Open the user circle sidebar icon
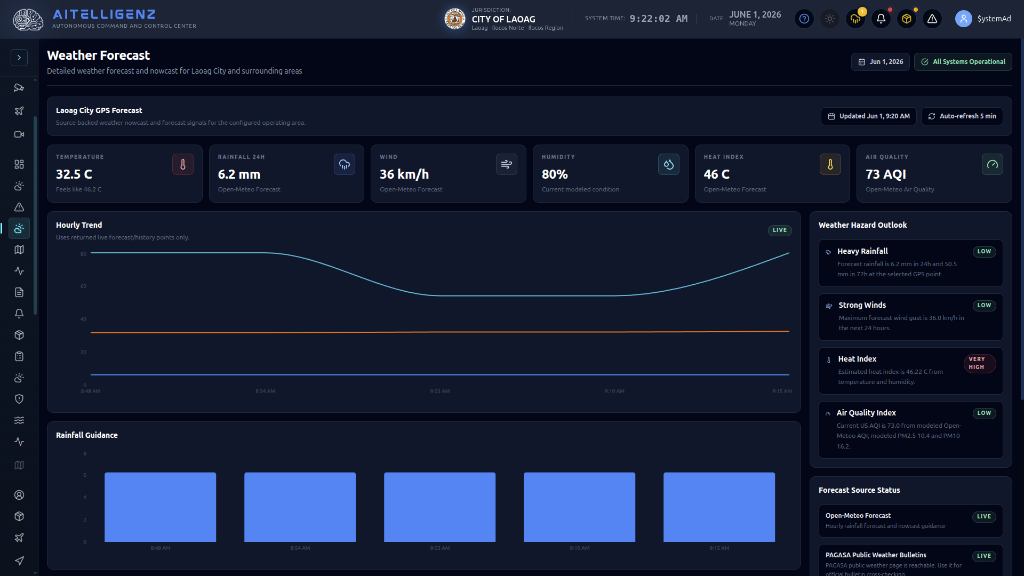Viewport: 1024px width, 576px height. [19, 495]
